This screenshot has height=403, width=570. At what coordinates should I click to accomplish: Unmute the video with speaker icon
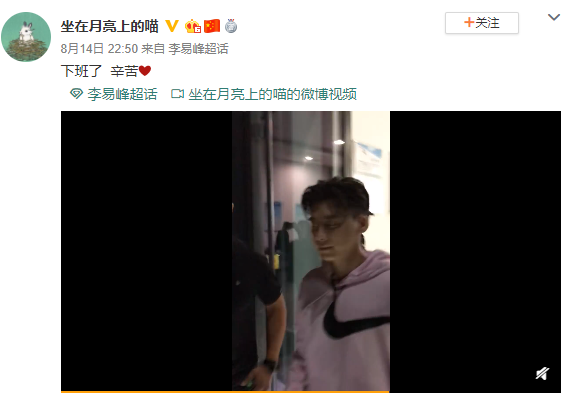(542, 373)
